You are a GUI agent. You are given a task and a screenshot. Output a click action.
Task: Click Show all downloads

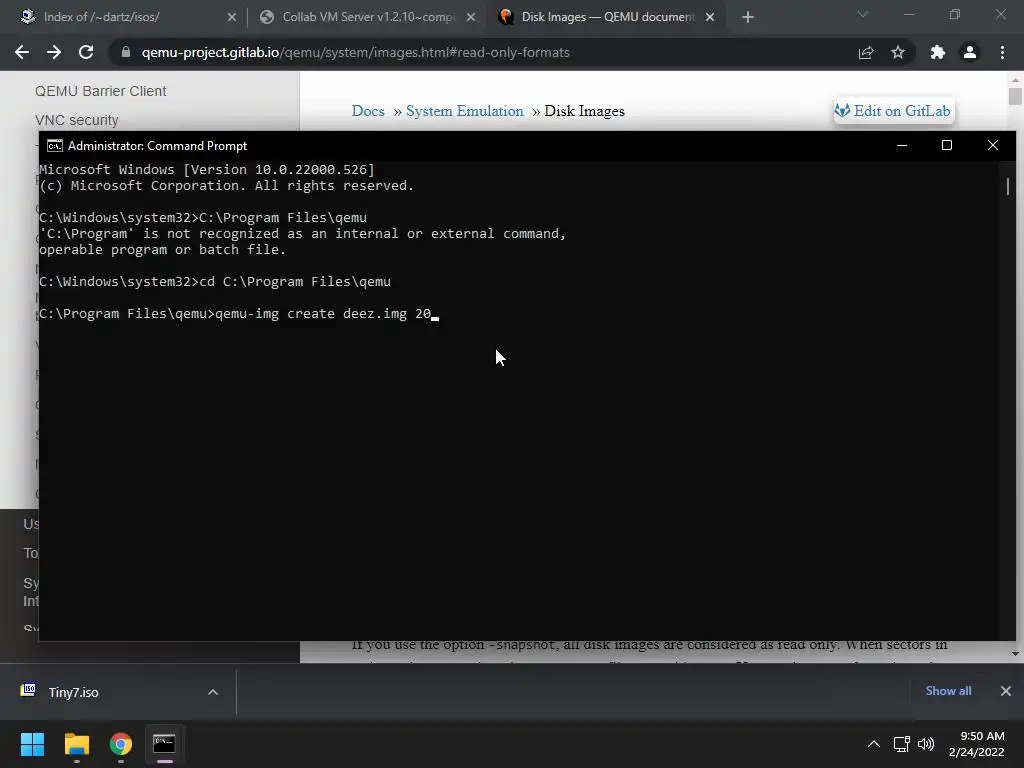pyautogui.click(x=948, y=691)
